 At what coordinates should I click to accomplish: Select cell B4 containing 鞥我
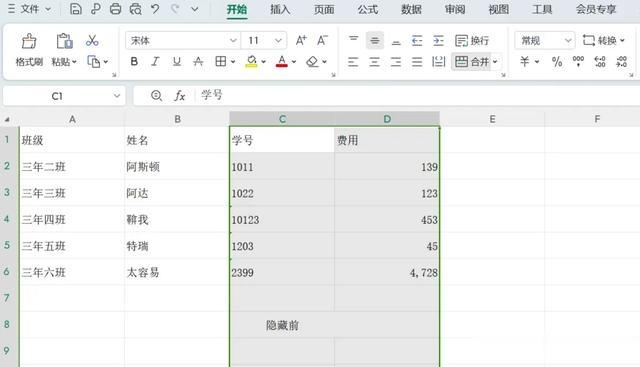point(177,220)
